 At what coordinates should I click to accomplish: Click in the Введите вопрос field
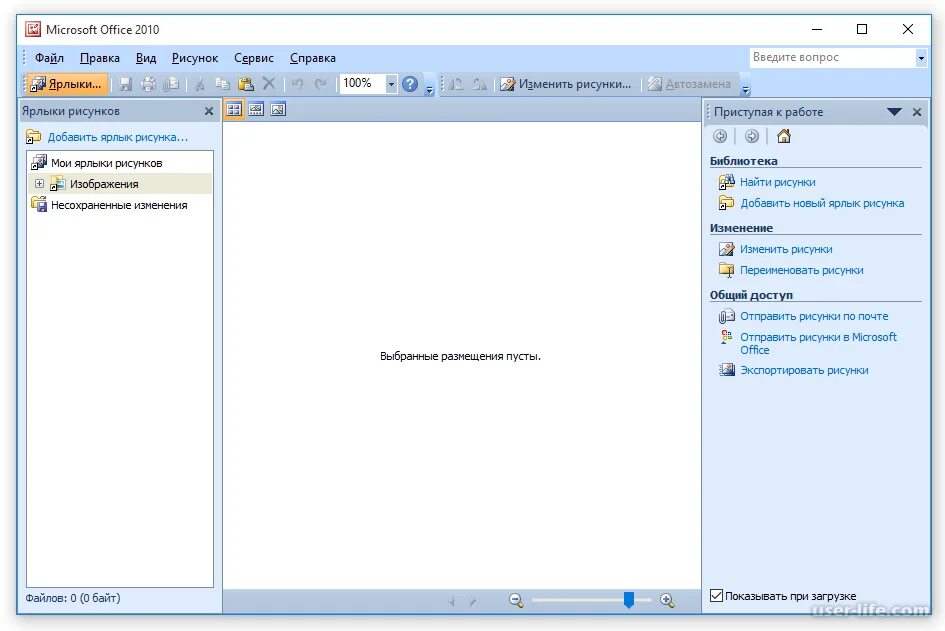[x=833, y=58]
